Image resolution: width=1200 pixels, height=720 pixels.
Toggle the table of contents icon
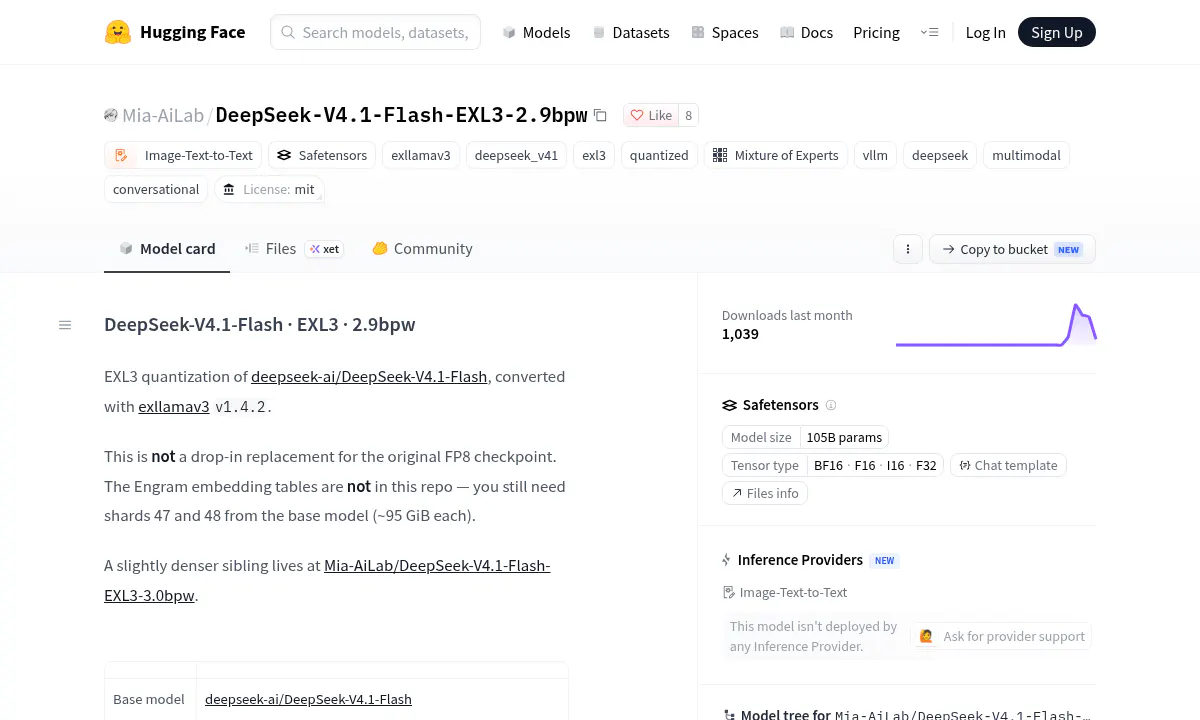65,325
